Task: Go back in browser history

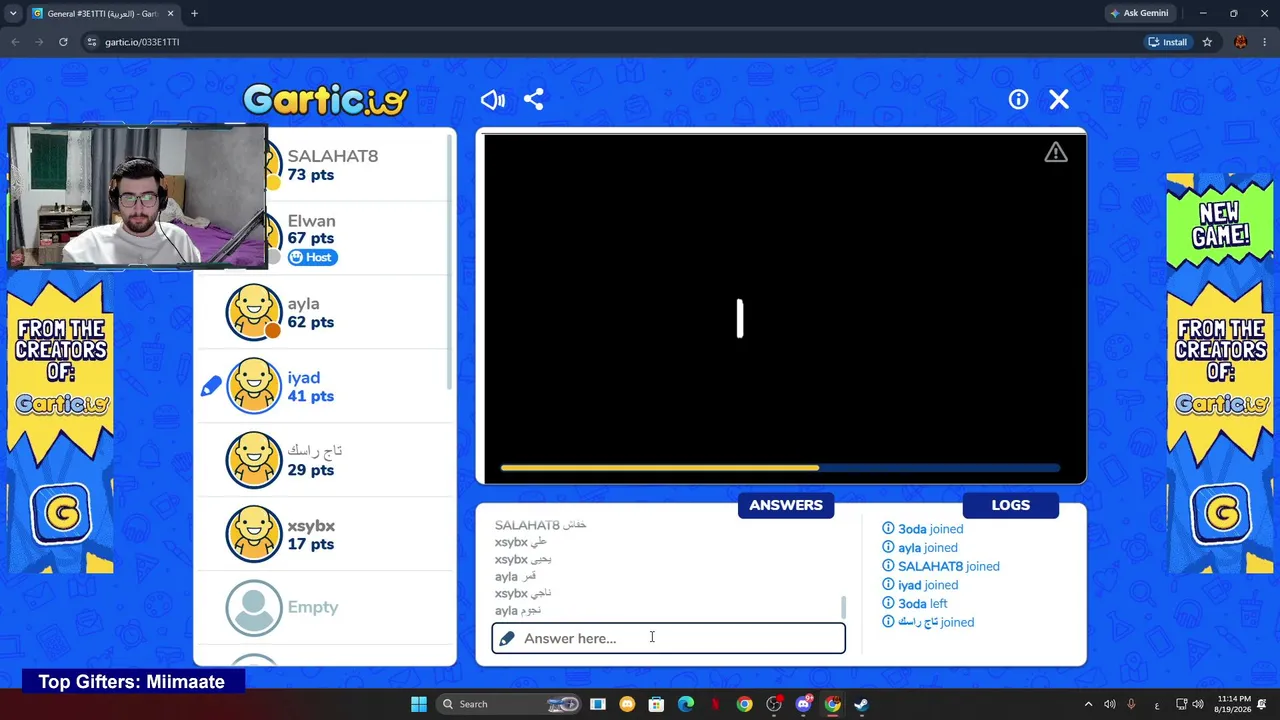Action: coord(15,42)
